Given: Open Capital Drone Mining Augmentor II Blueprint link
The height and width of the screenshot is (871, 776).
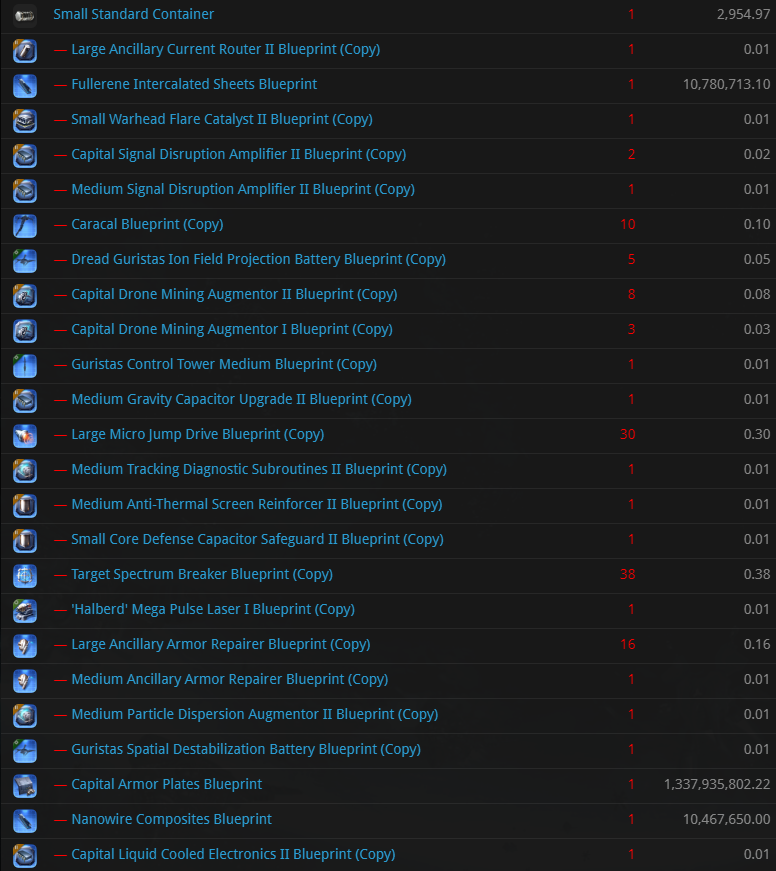Looking at the screenshot, I should tap(234, 294).
